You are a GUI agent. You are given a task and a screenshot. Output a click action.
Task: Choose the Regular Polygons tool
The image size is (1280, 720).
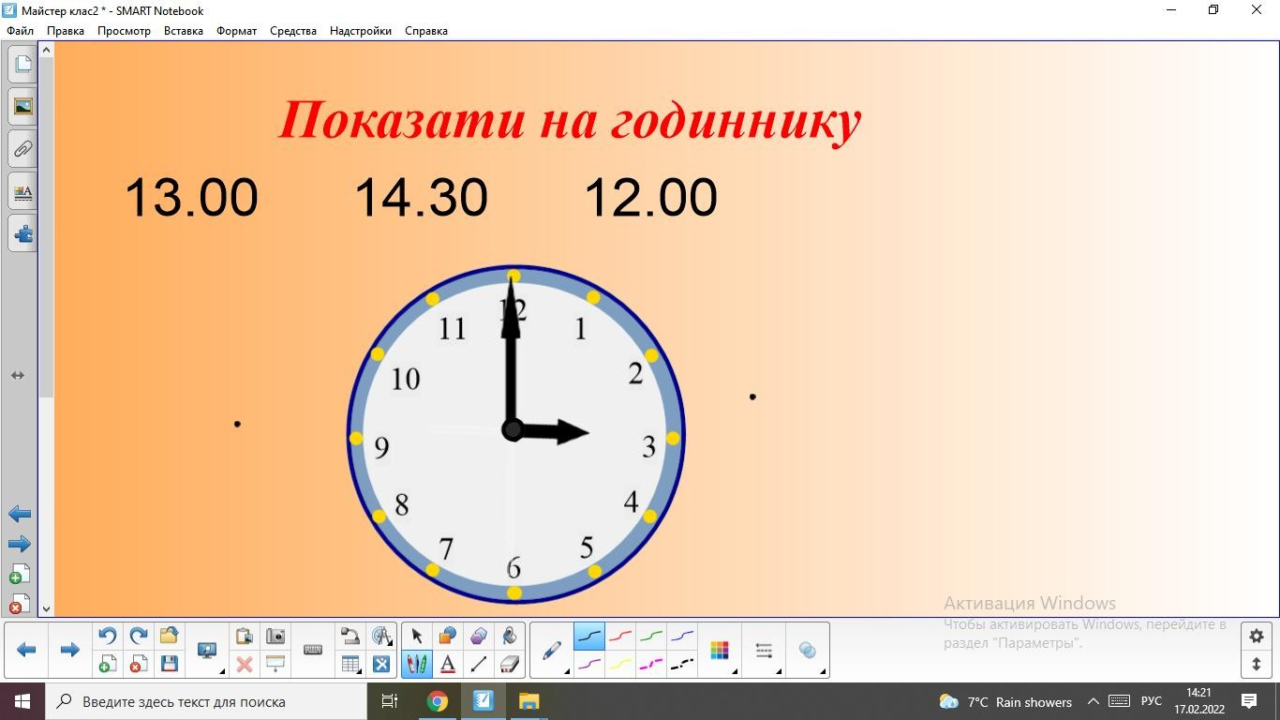click(x=478, y=636)
